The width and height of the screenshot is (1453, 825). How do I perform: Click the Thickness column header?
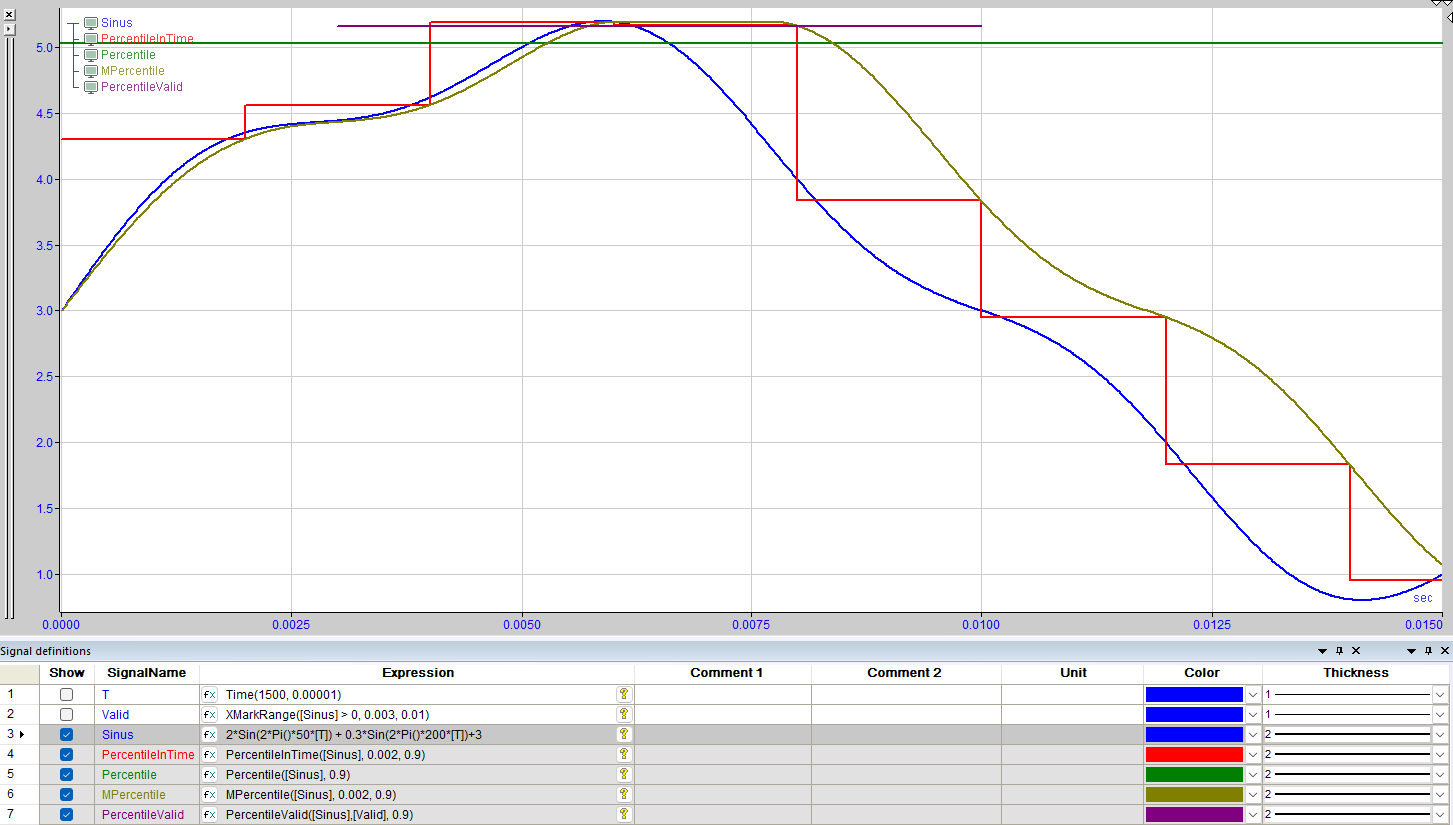(1357, 673)
